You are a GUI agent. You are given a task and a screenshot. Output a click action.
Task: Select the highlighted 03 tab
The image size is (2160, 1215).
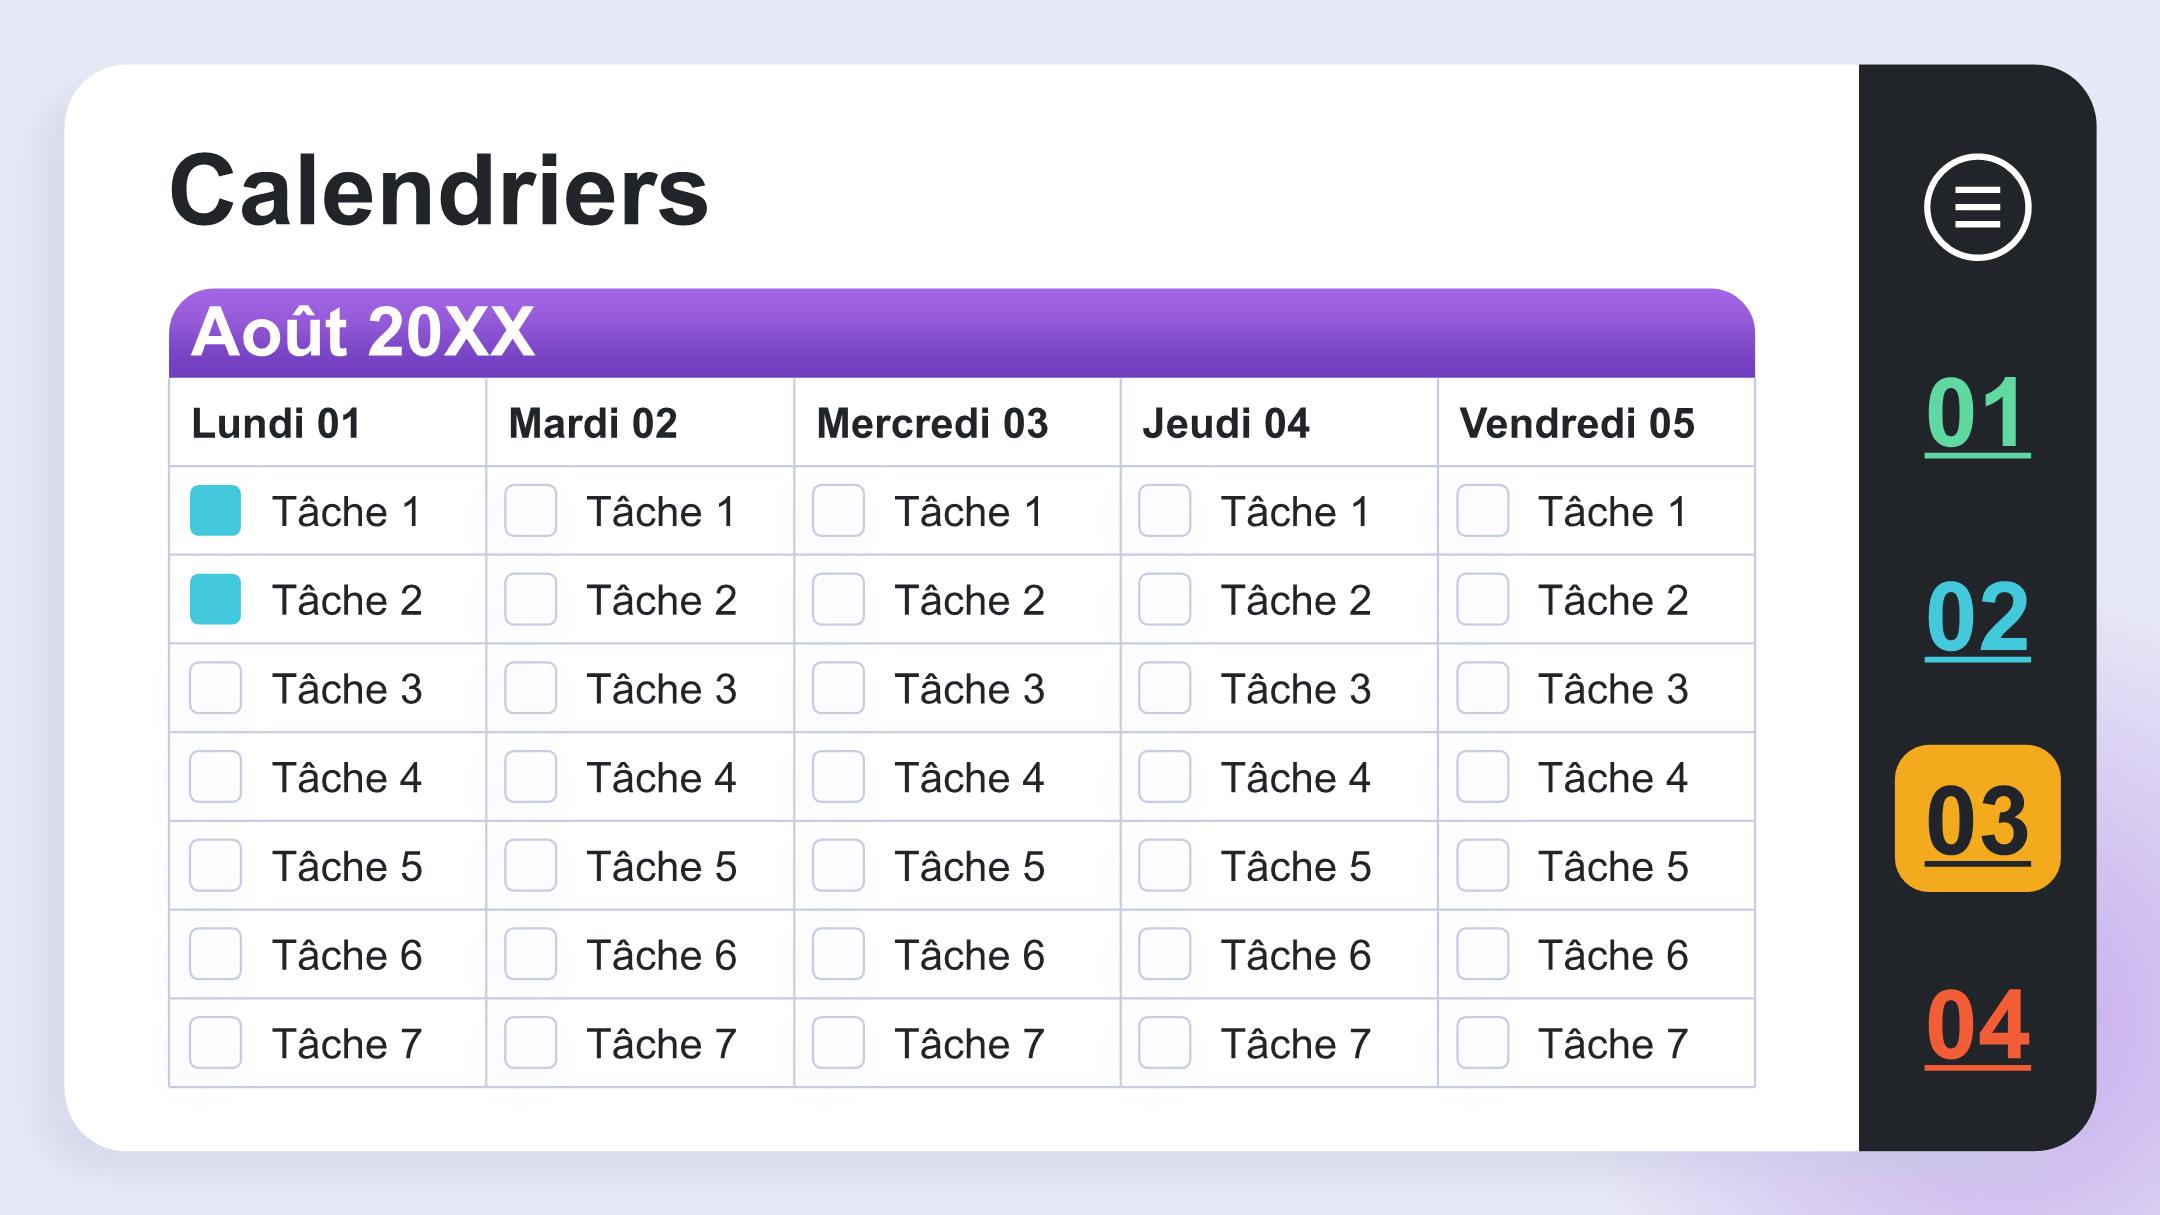tap(1977, 818)
